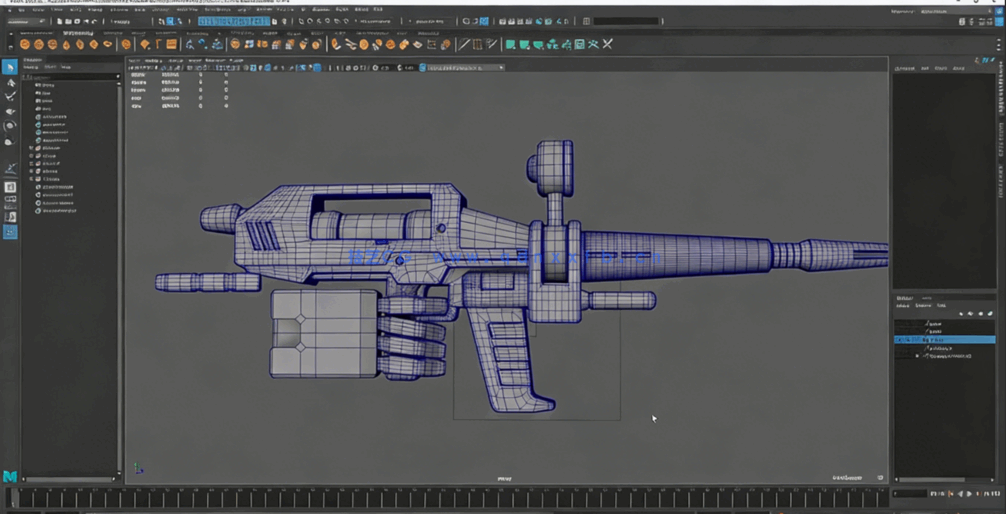Viewport: 1006px width, 514px height.
Task: Click the polygon sphere shelf icon
Action: coord(25,44)
